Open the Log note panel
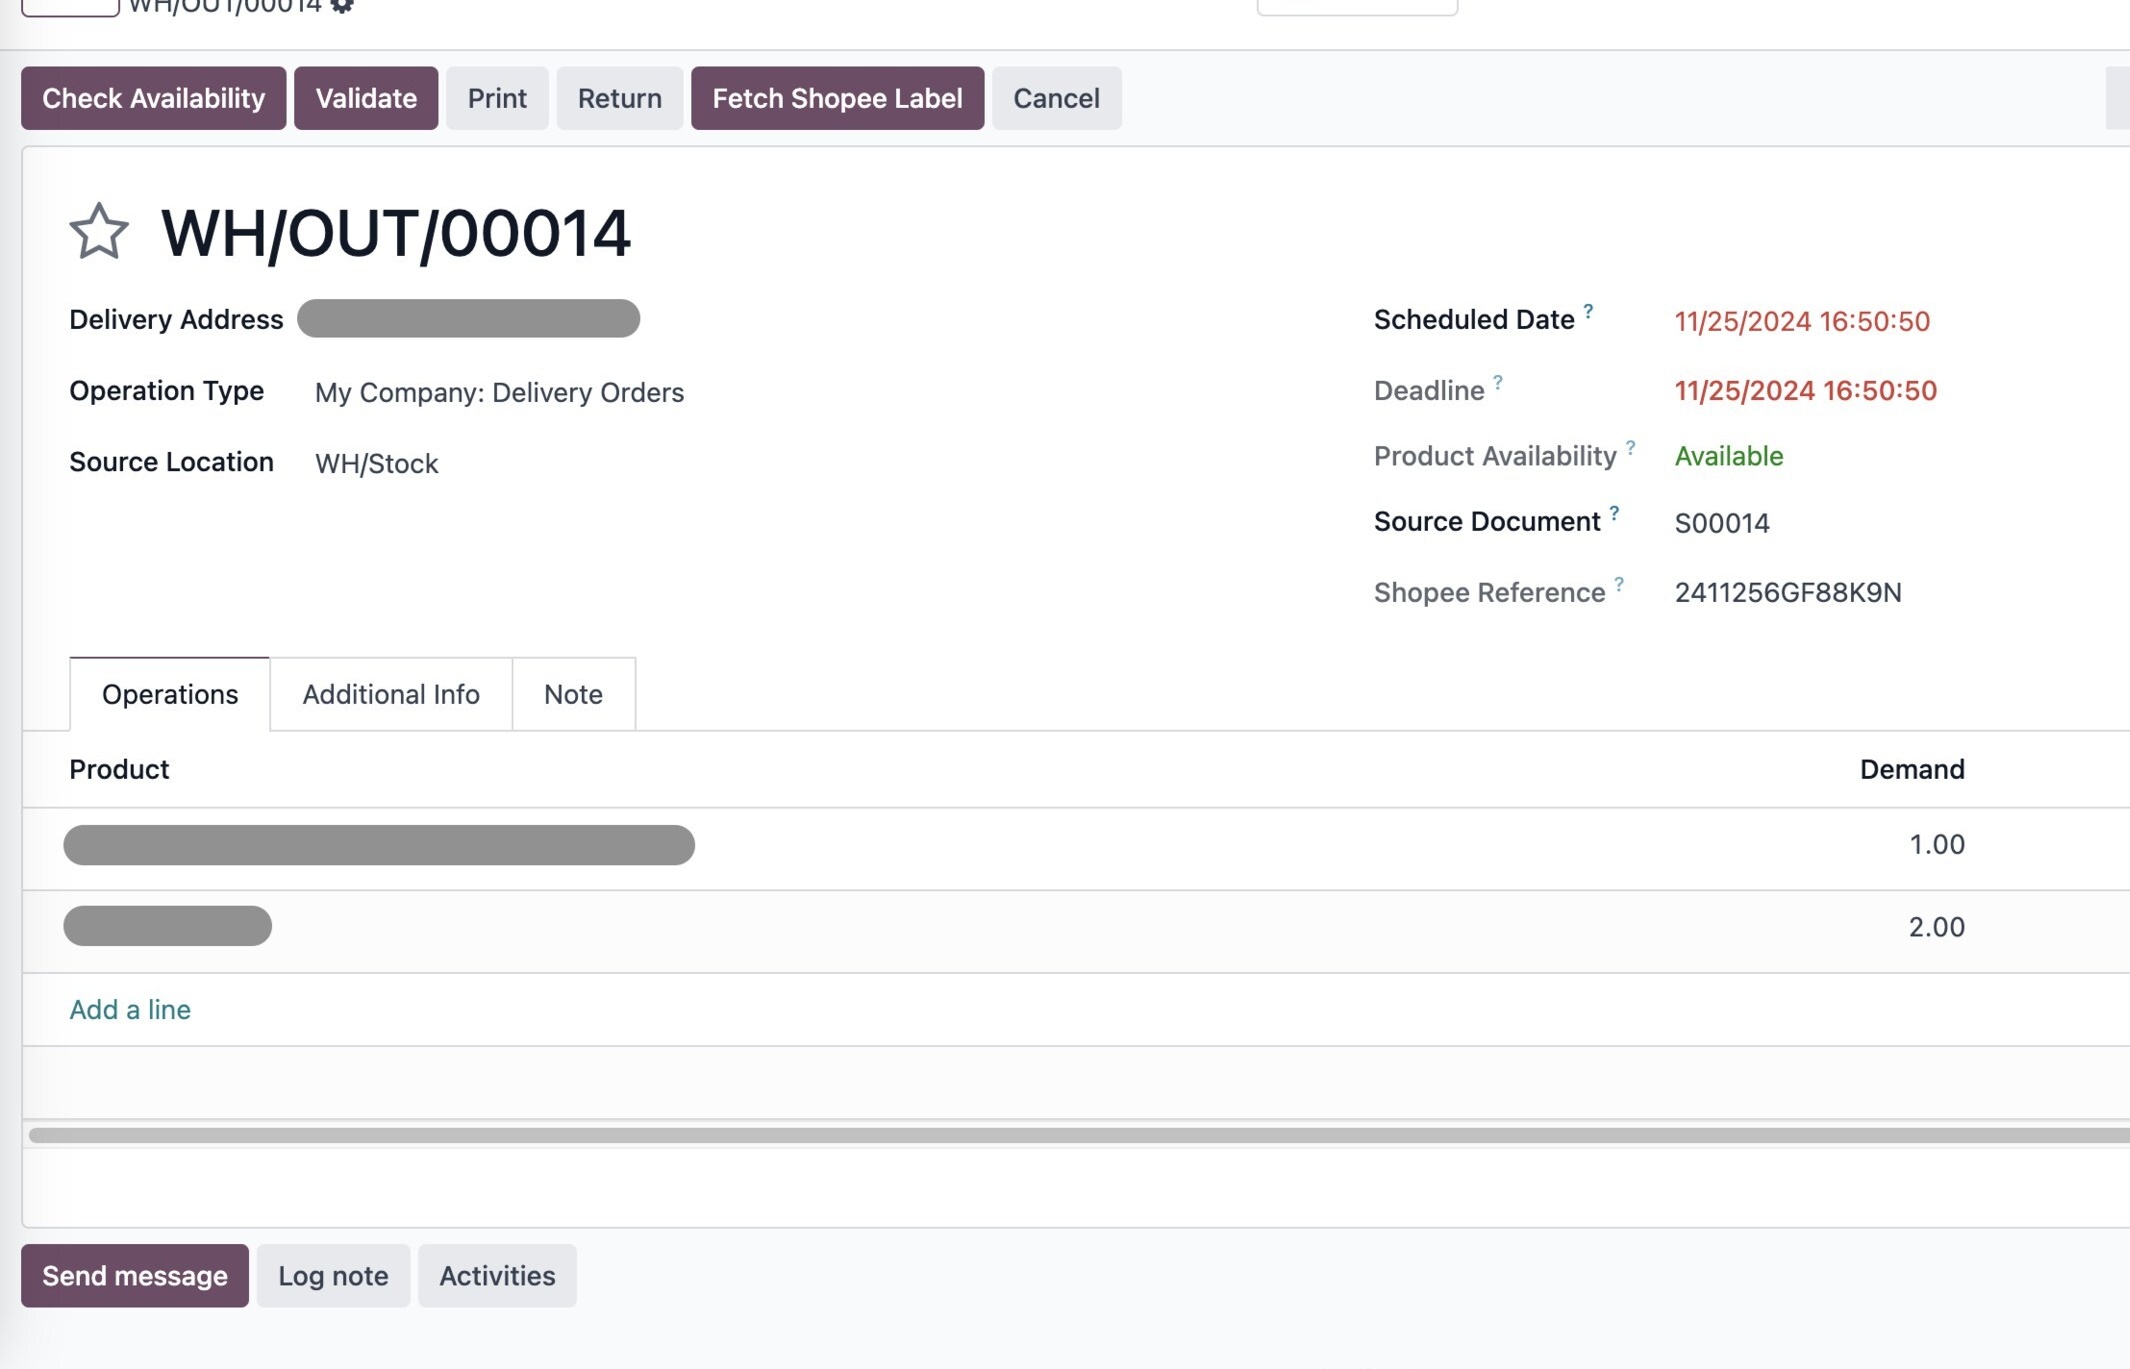Image resolution: width=2130 pixels, height=1369 pixels. [332, 1274]
